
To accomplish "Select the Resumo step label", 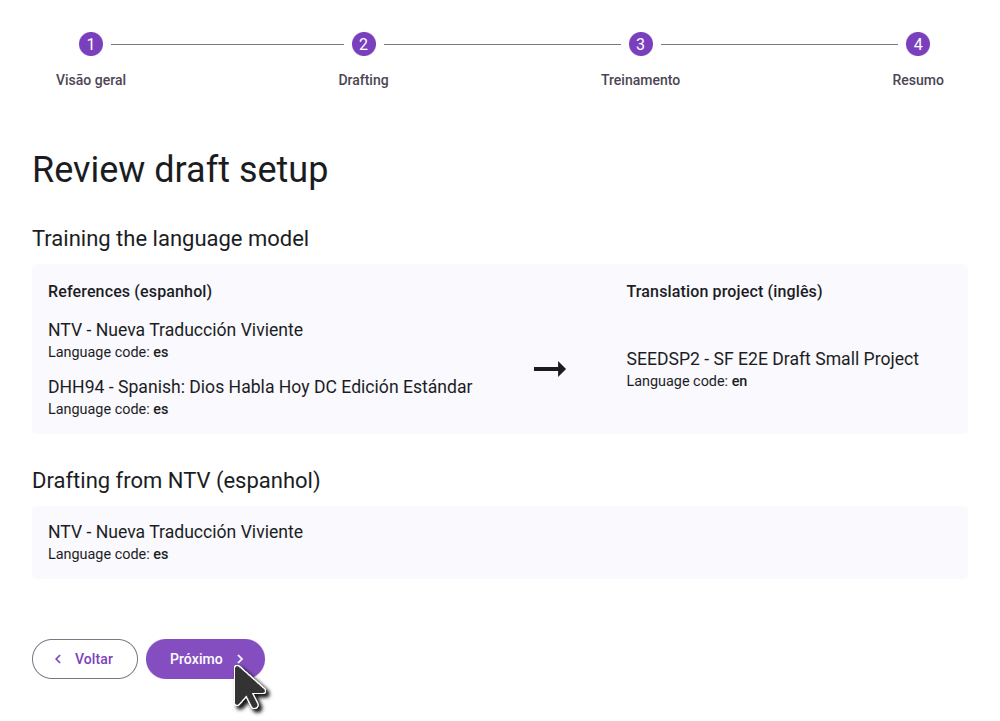I will 917,80.
